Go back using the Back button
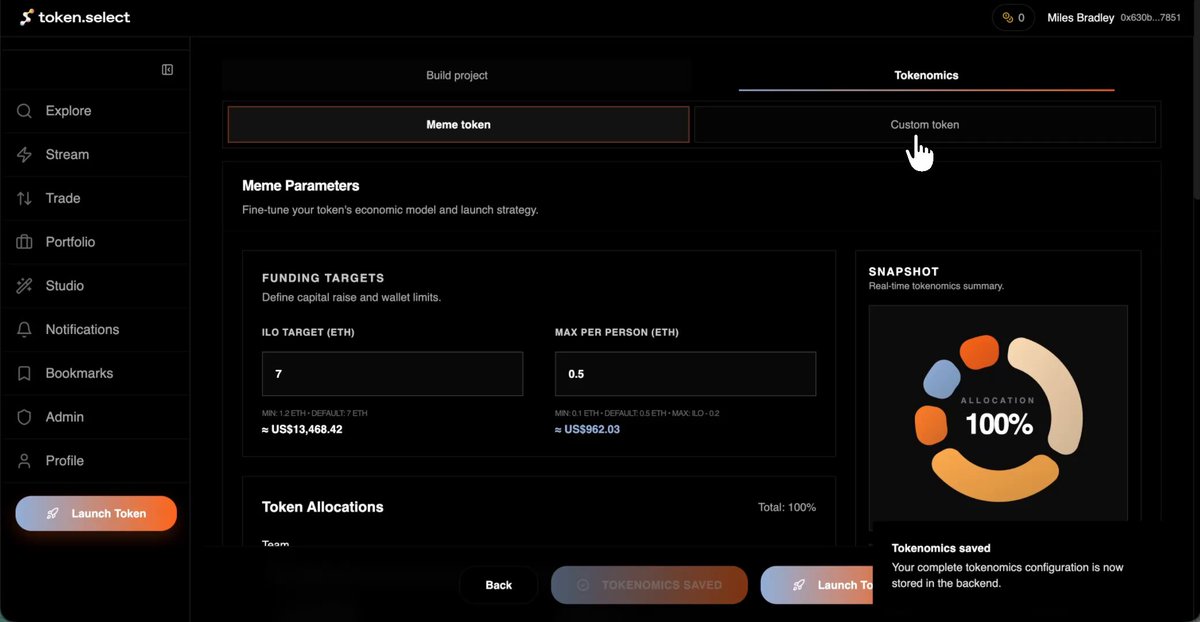1200x622 pixels. 499,585
